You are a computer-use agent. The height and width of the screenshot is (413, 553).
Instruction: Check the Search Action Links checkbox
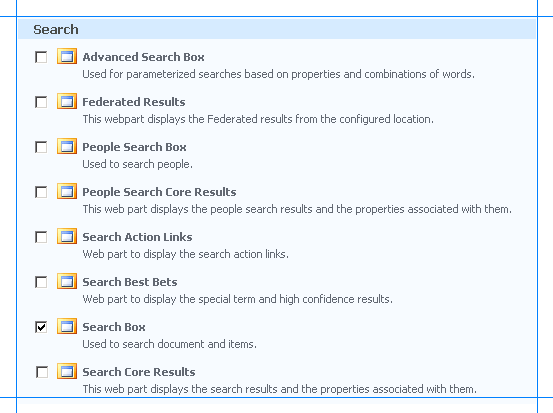41,237
